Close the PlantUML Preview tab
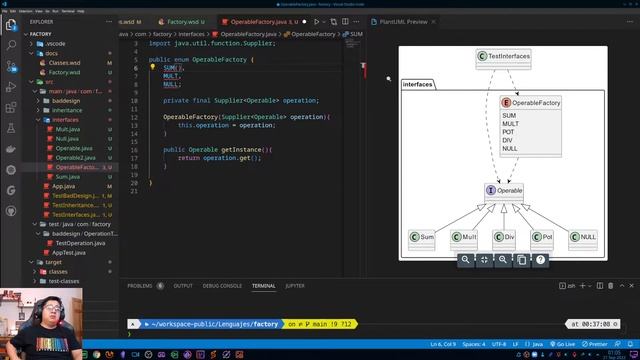640x360 pixels. [433, 22]
